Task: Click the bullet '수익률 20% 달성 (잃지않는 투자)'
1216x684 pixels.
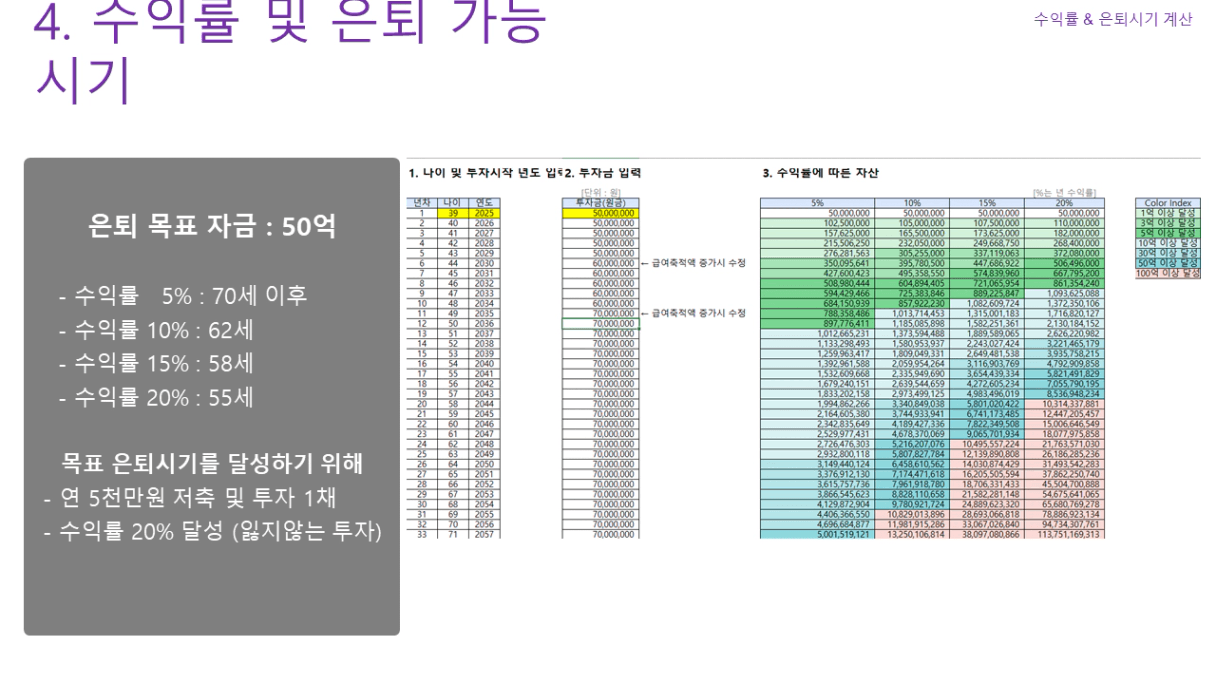Action: coord(213,532)
